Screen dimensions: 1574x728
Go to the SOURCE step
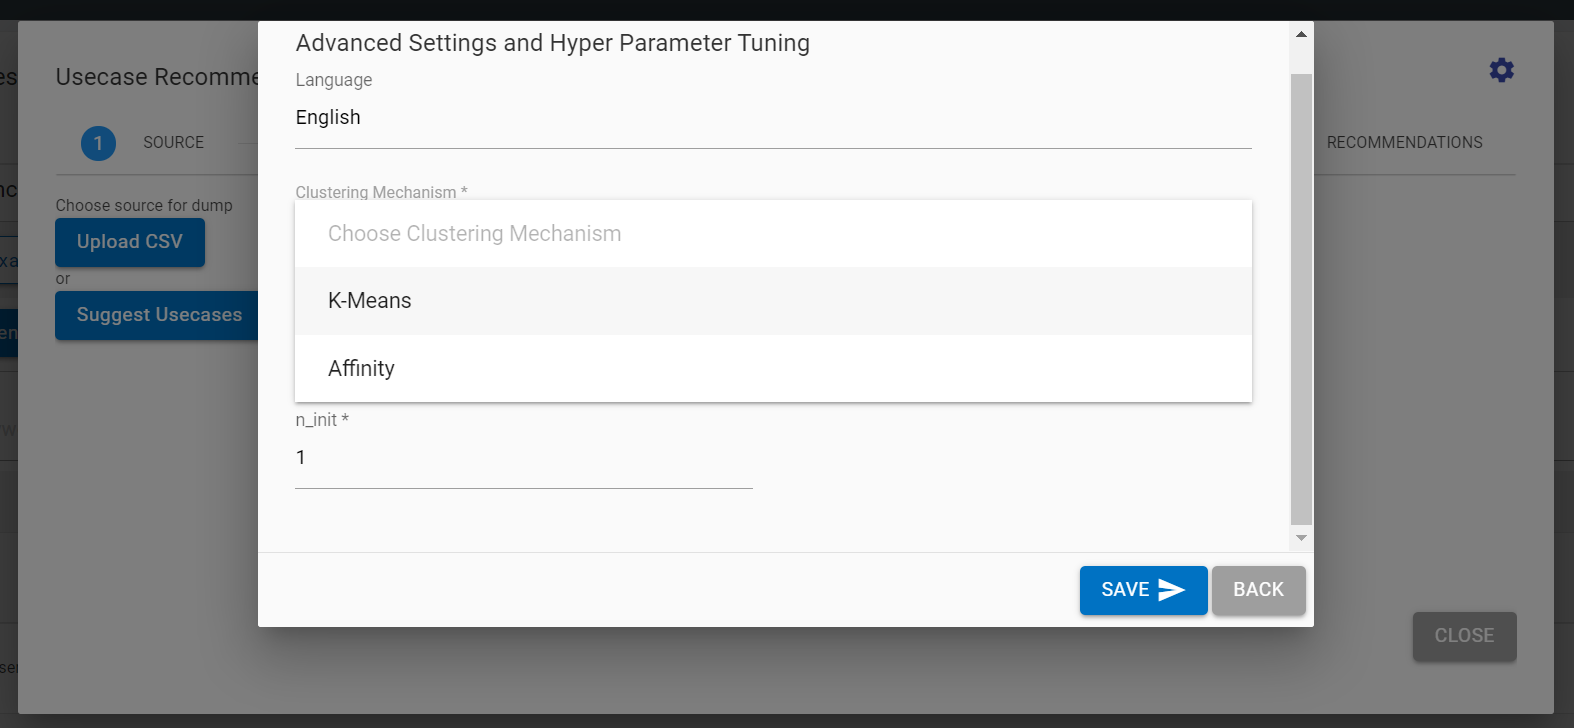pos(173,143)
